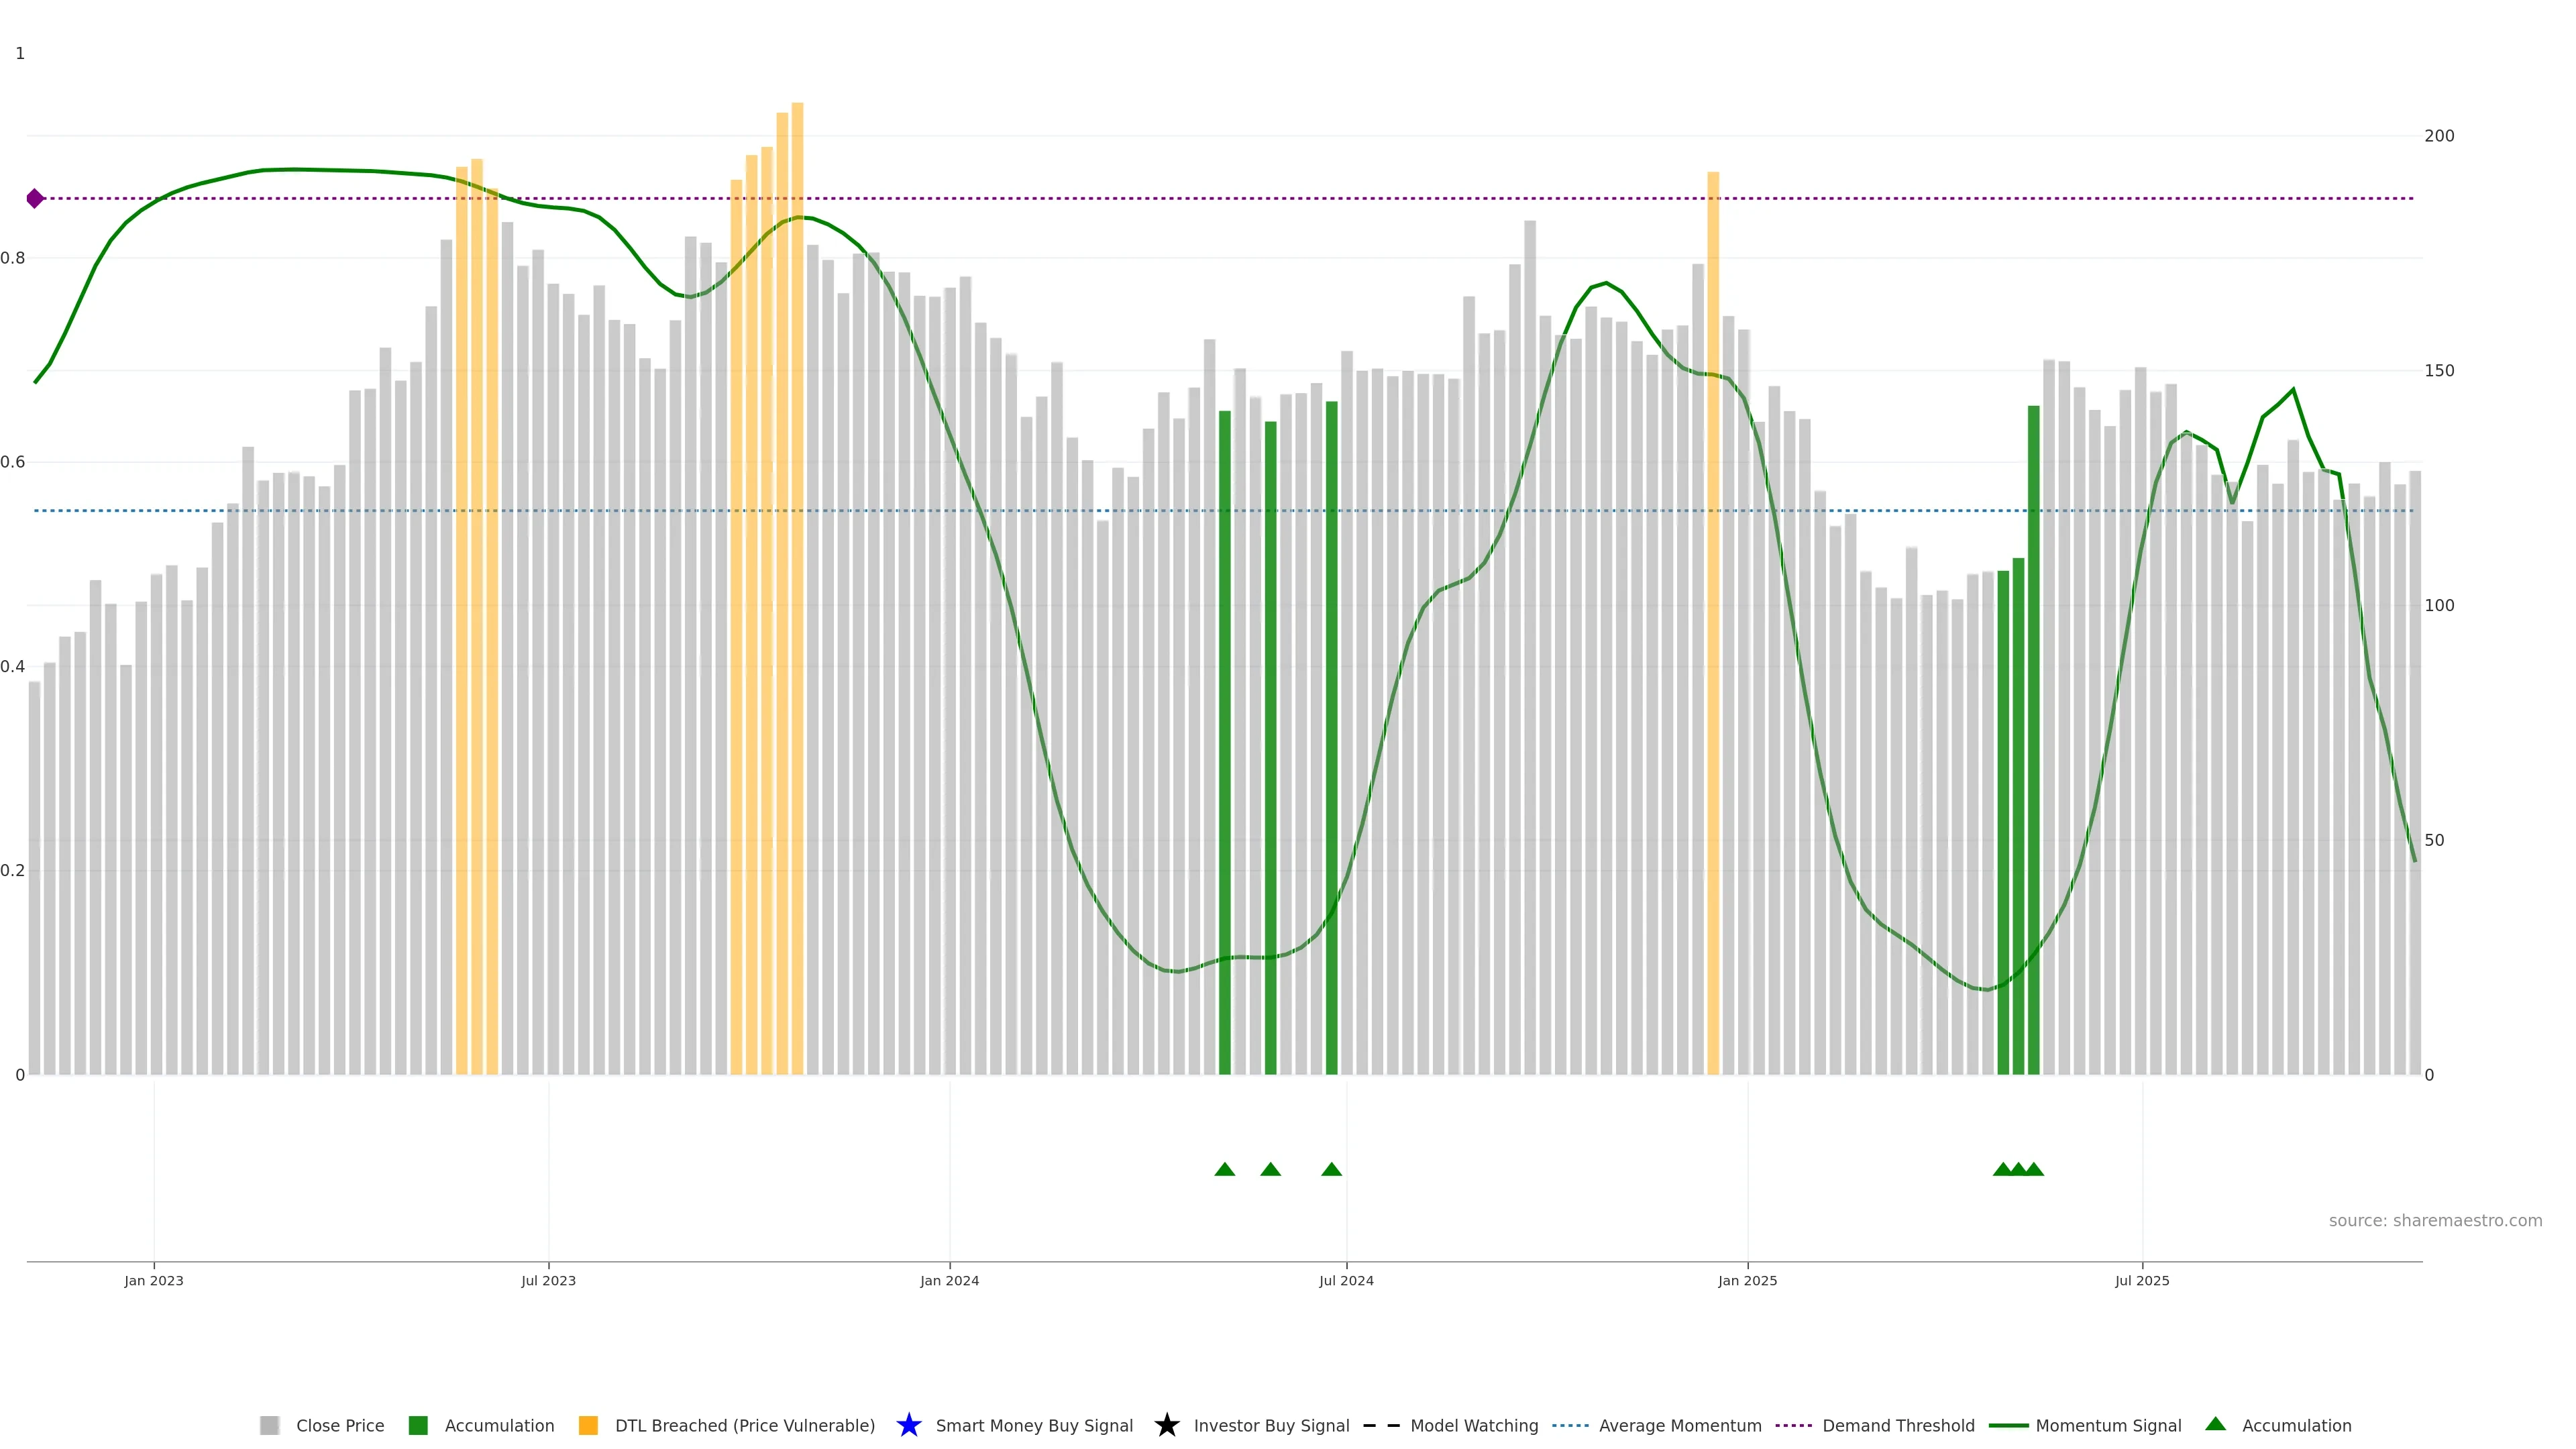Click the first accumulation triangle before Jul 2024

pyautogui.click(x=1224, y=1169)
